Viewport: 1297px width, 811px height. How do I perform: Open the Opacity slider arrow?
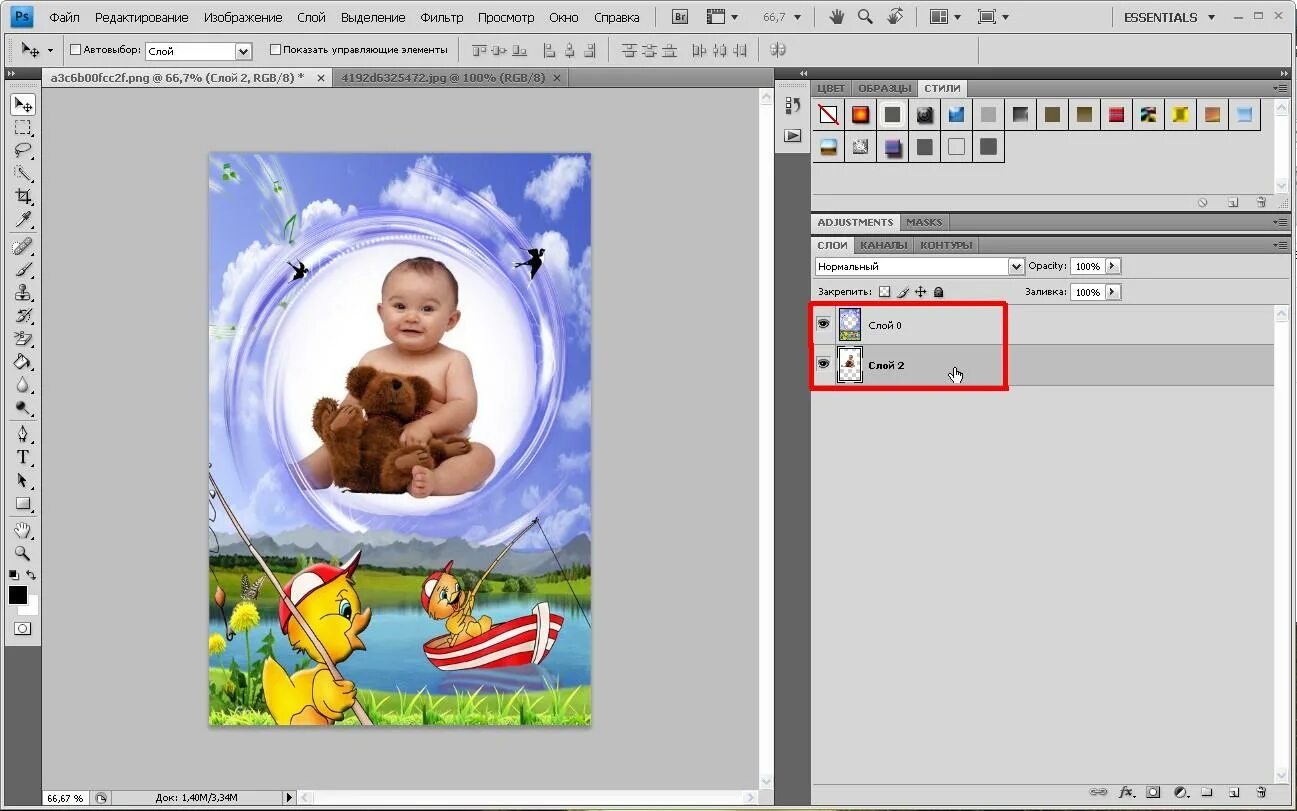(1112, 266)
